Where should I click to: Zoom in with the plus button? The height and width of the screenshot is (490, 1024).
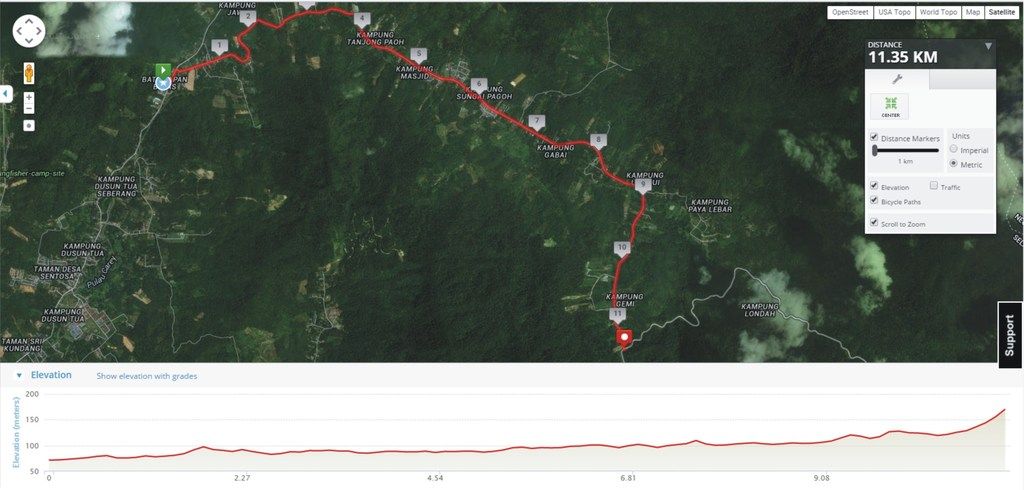(x=29, y=97)
